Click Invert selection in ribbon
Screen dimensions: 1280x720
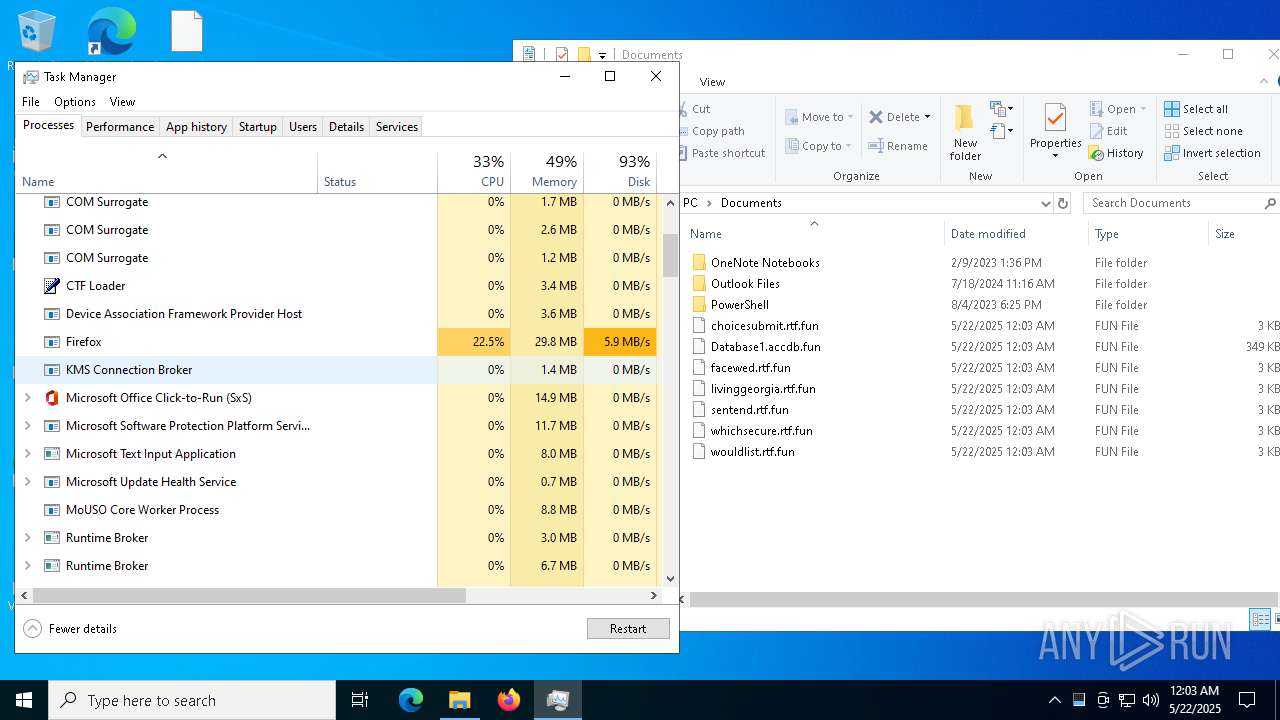coord(1212,153)
